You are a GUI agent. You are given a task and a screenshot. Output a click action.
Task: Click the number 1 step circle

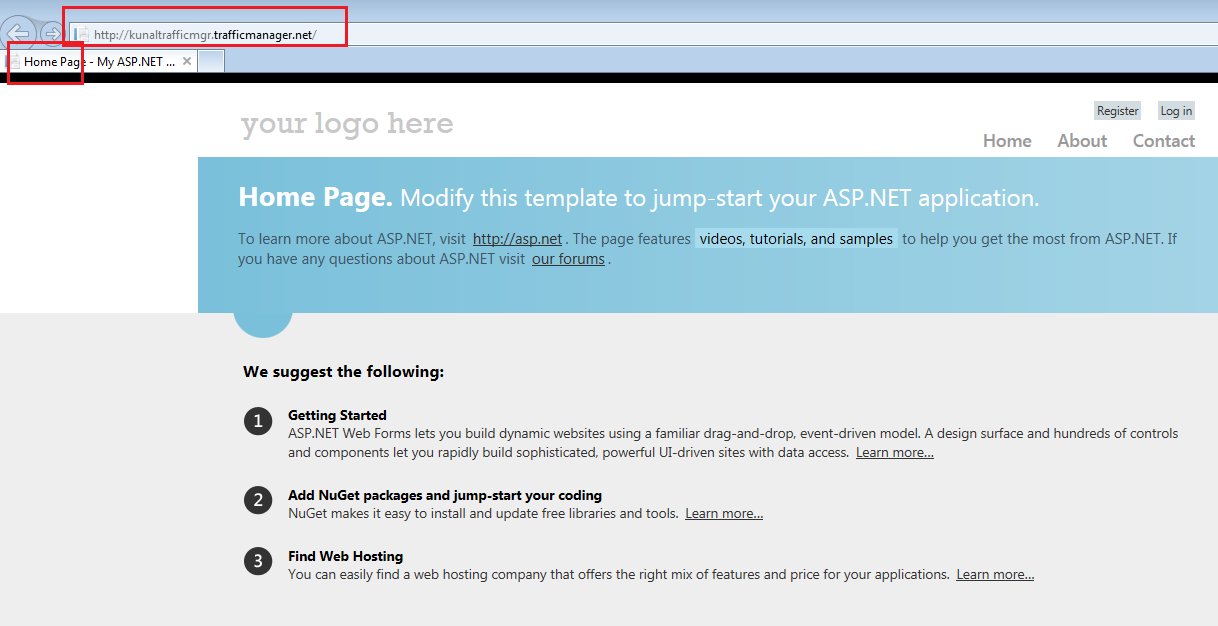point(258,422)
